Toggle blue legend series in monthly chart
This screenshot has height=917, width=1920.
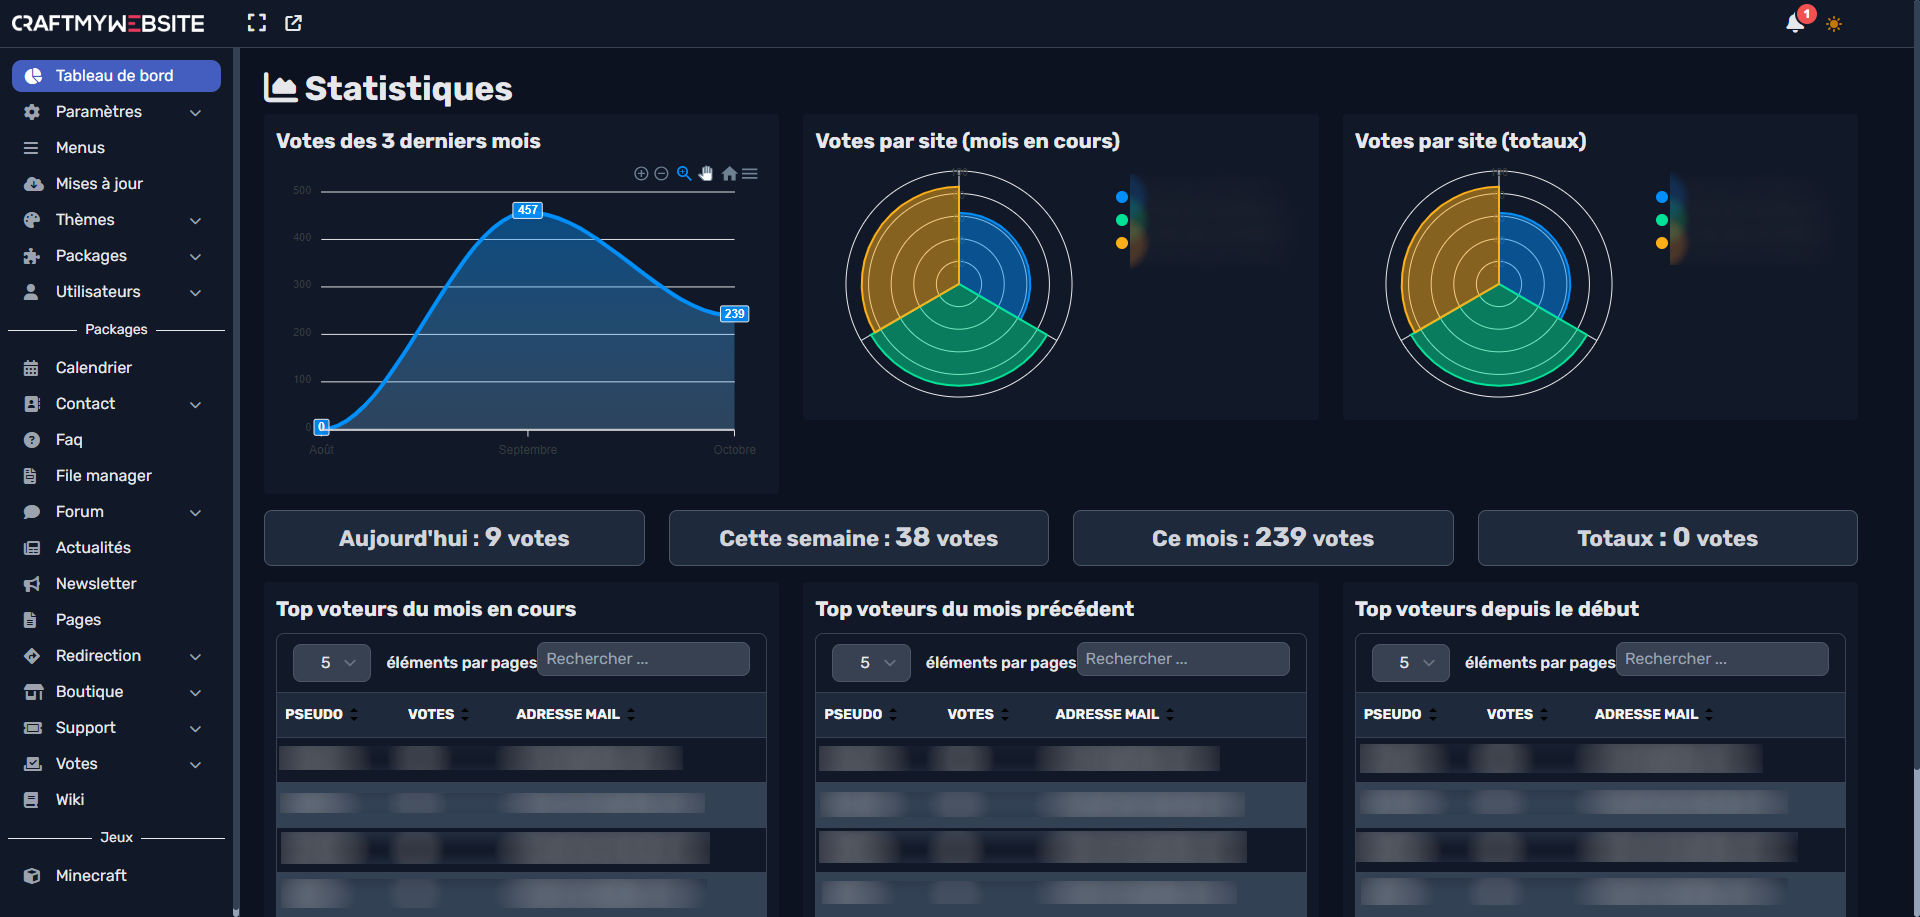[1122, 197]
